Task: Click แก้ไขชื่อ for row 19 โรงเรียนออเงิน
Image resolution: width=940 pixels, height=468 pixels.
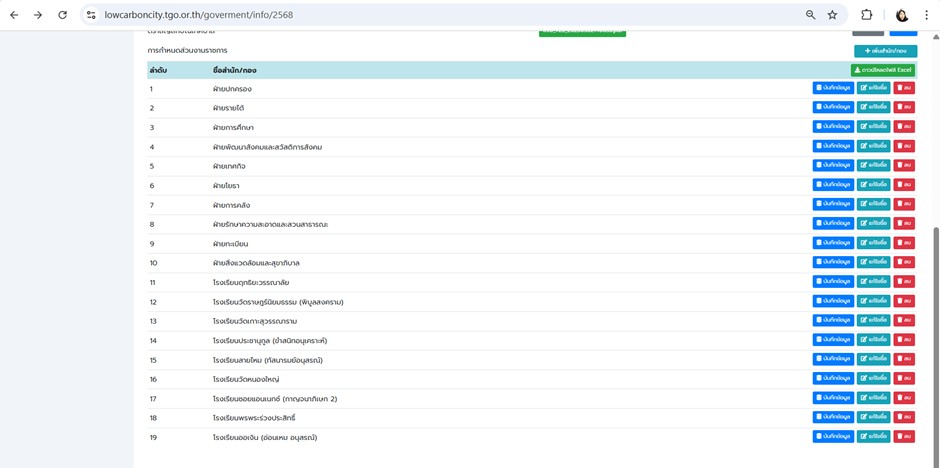Action: click(873, 437)
